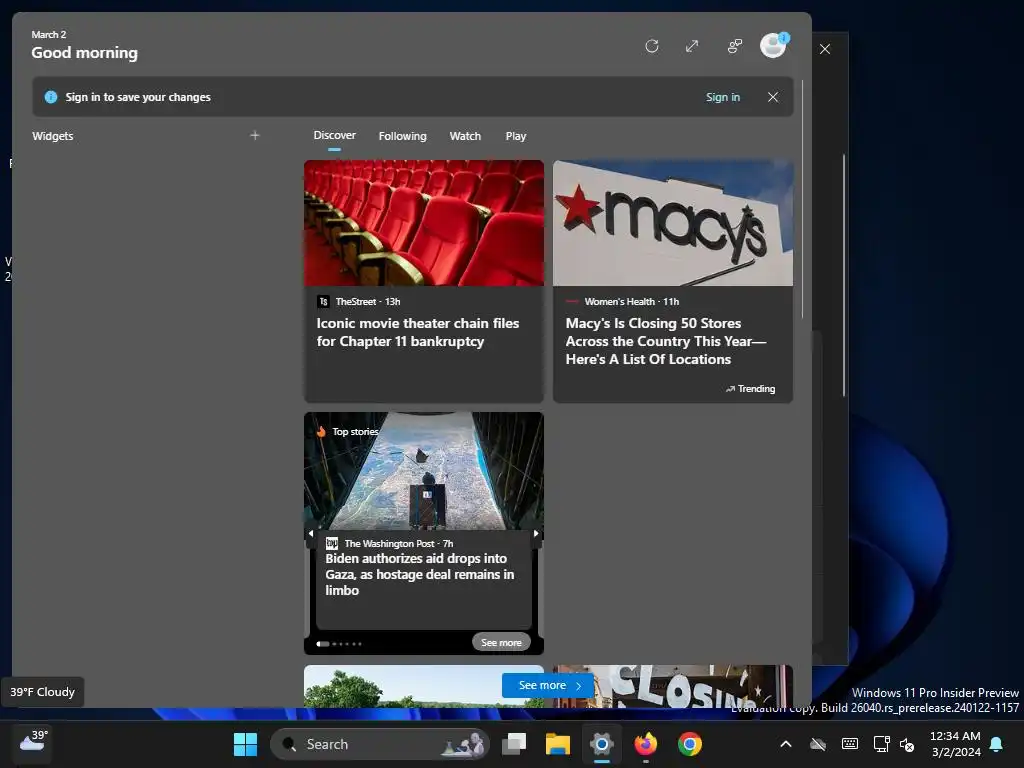Open Settings app on the taskbar
This screenshot has height=768, width=1024.
pos(601,744)
